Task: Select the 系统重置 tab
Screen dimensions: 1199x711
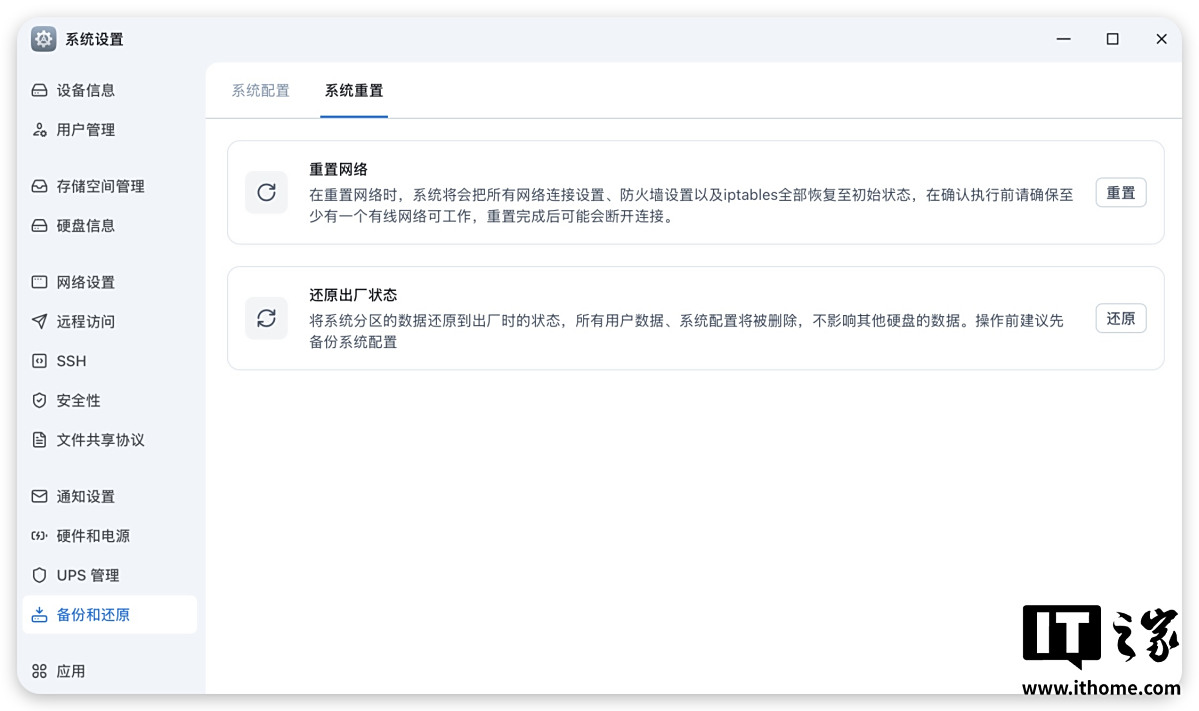Action: pos(353,91)
